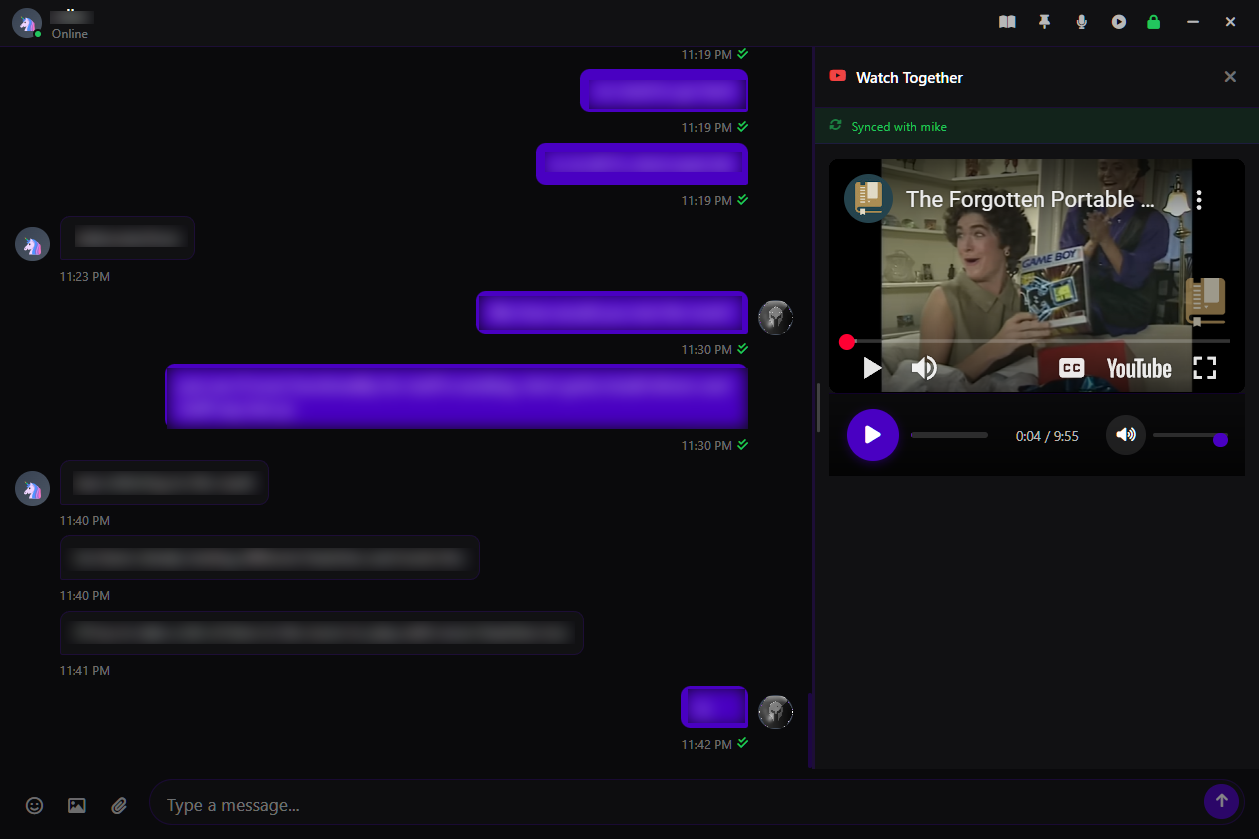The image size is (1259, 839).
Task: Start a voice message with the microphone icon
Action: pos(1081,21)
